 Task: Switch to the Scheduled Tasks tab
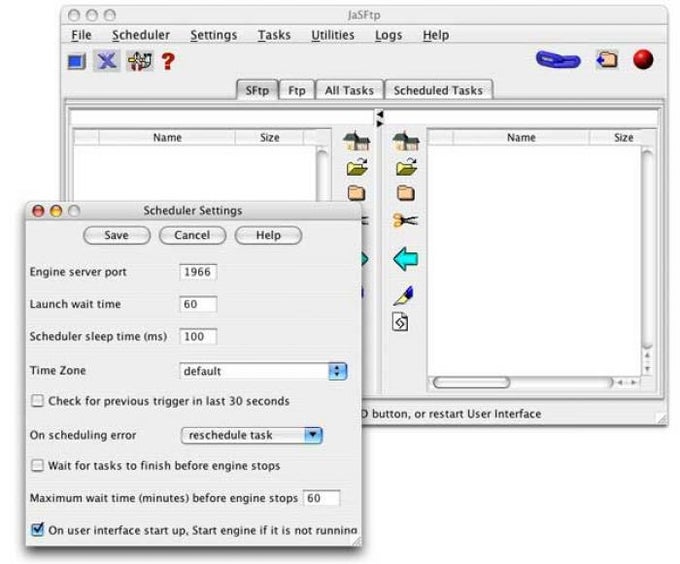click(438, 90)
